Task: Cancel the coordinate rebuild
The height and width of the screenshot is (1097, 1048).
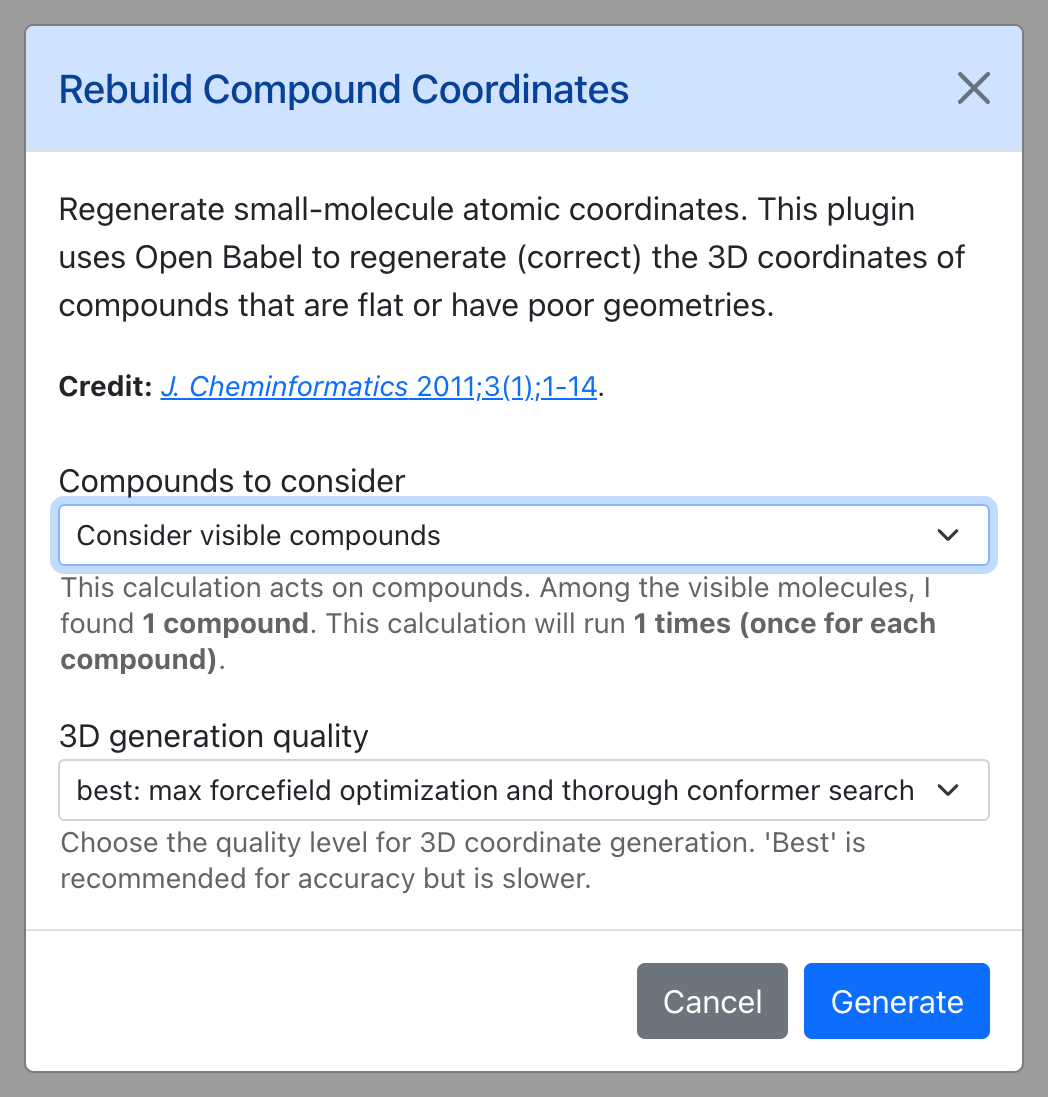Action: [712, 1001]
